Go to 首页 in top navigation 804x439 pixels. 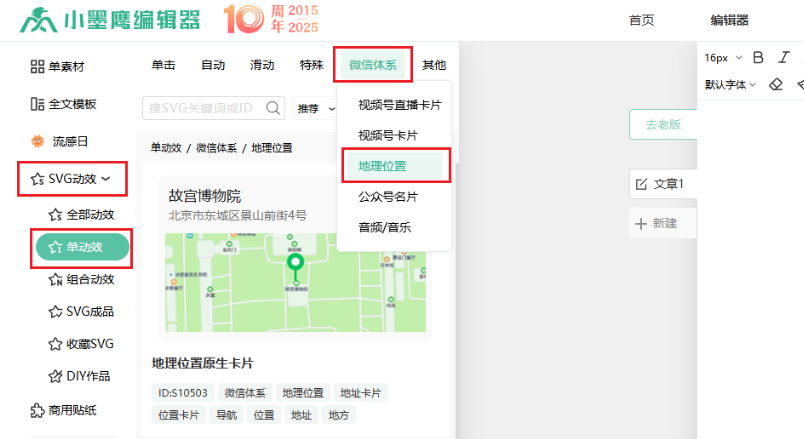click(x=641, y=20)
